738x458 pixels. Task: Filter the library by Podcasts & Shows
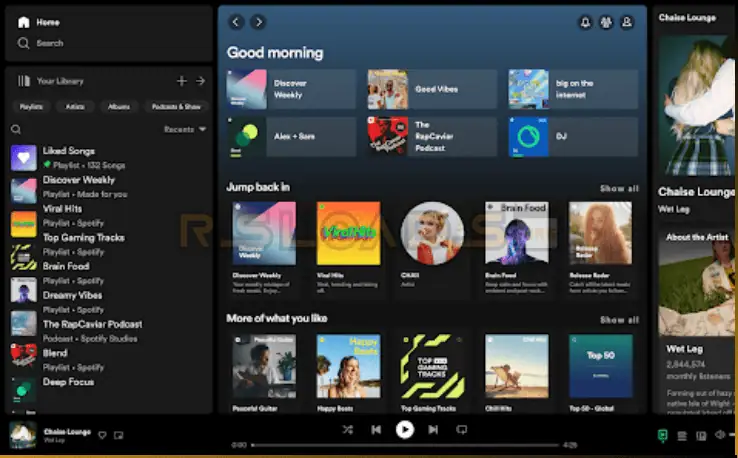[x=176, y=107]
